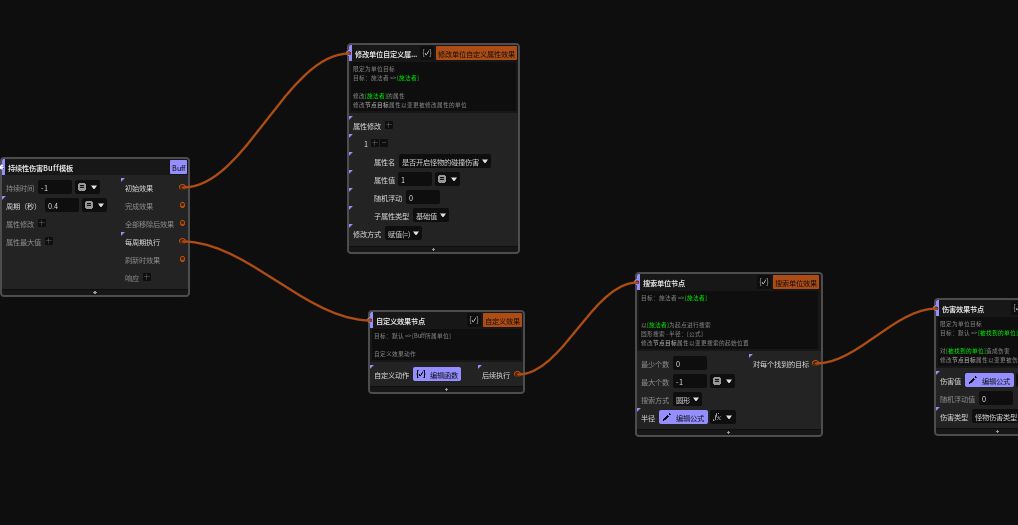Viewport: 1018px width, 525px height.
Task: Select 搜索单位节点 title text
Action: coord(664,284)
